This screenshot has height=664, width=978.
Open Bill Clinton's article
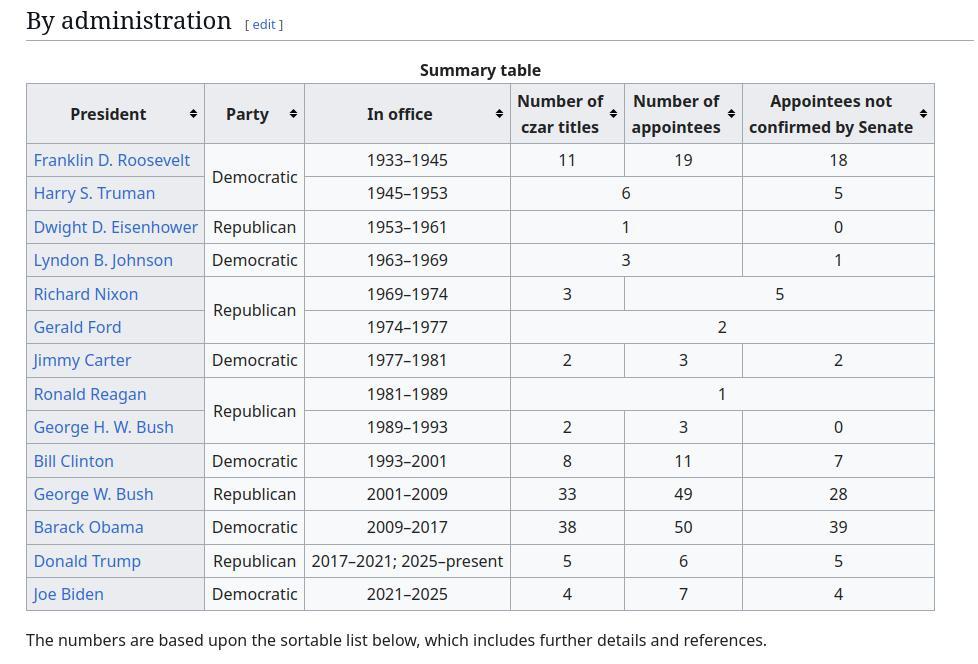[74, 461]
